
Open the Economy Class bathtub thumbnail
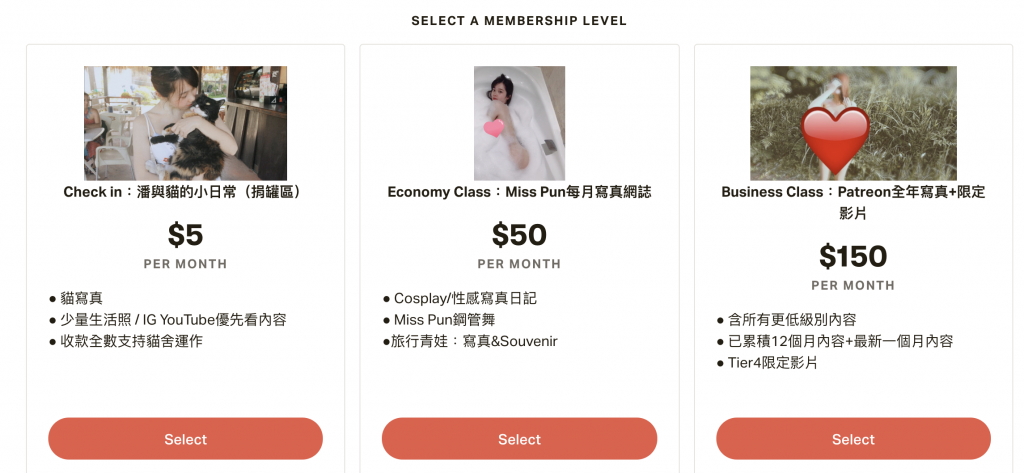(519, 123)
